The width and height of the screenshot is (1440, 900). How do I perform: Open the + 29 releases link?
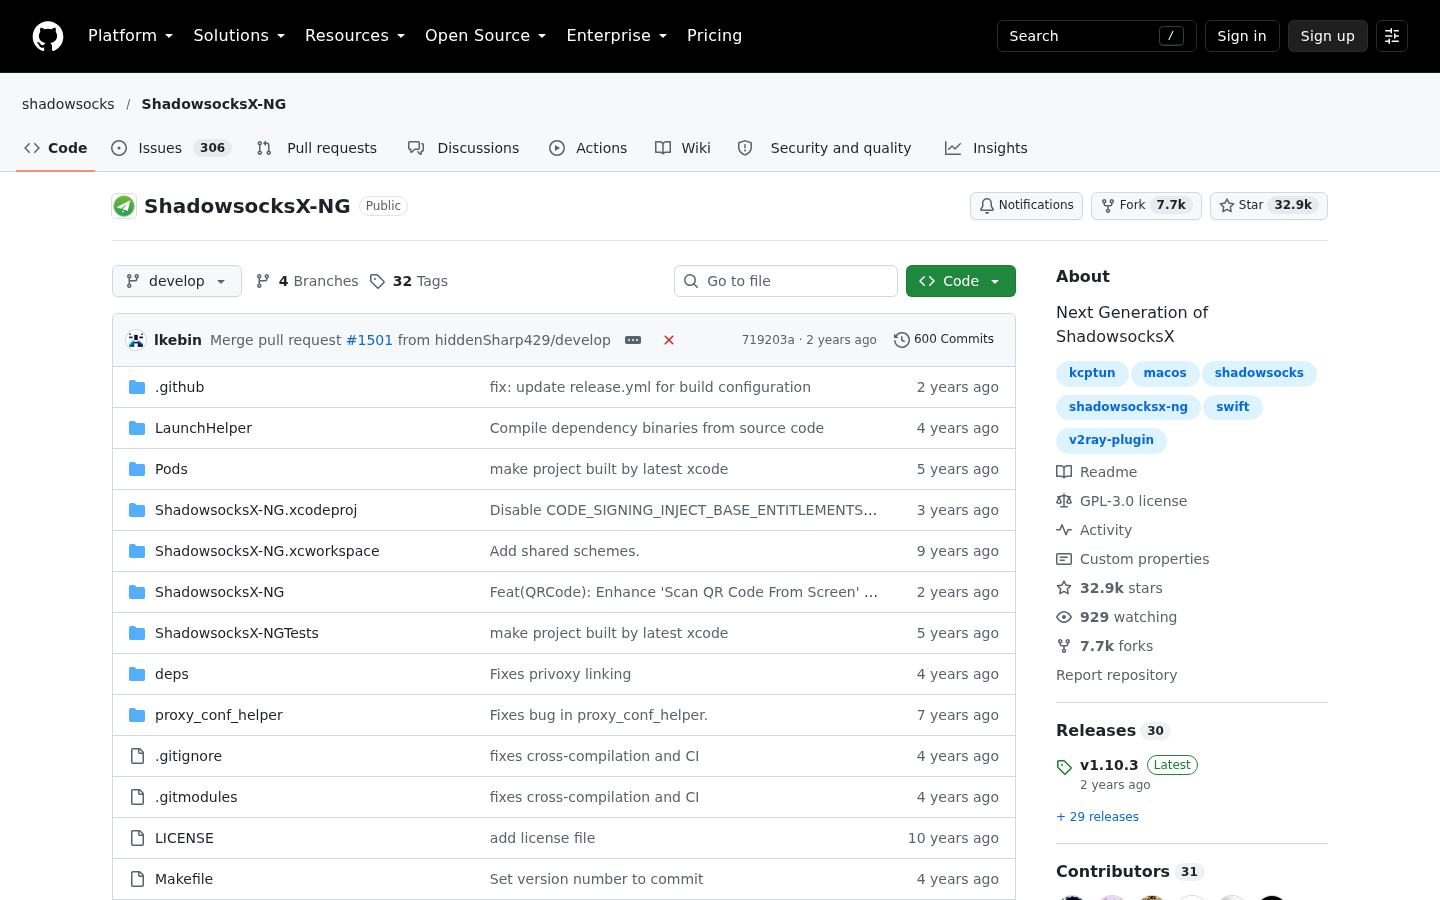tap(1097, 817)
